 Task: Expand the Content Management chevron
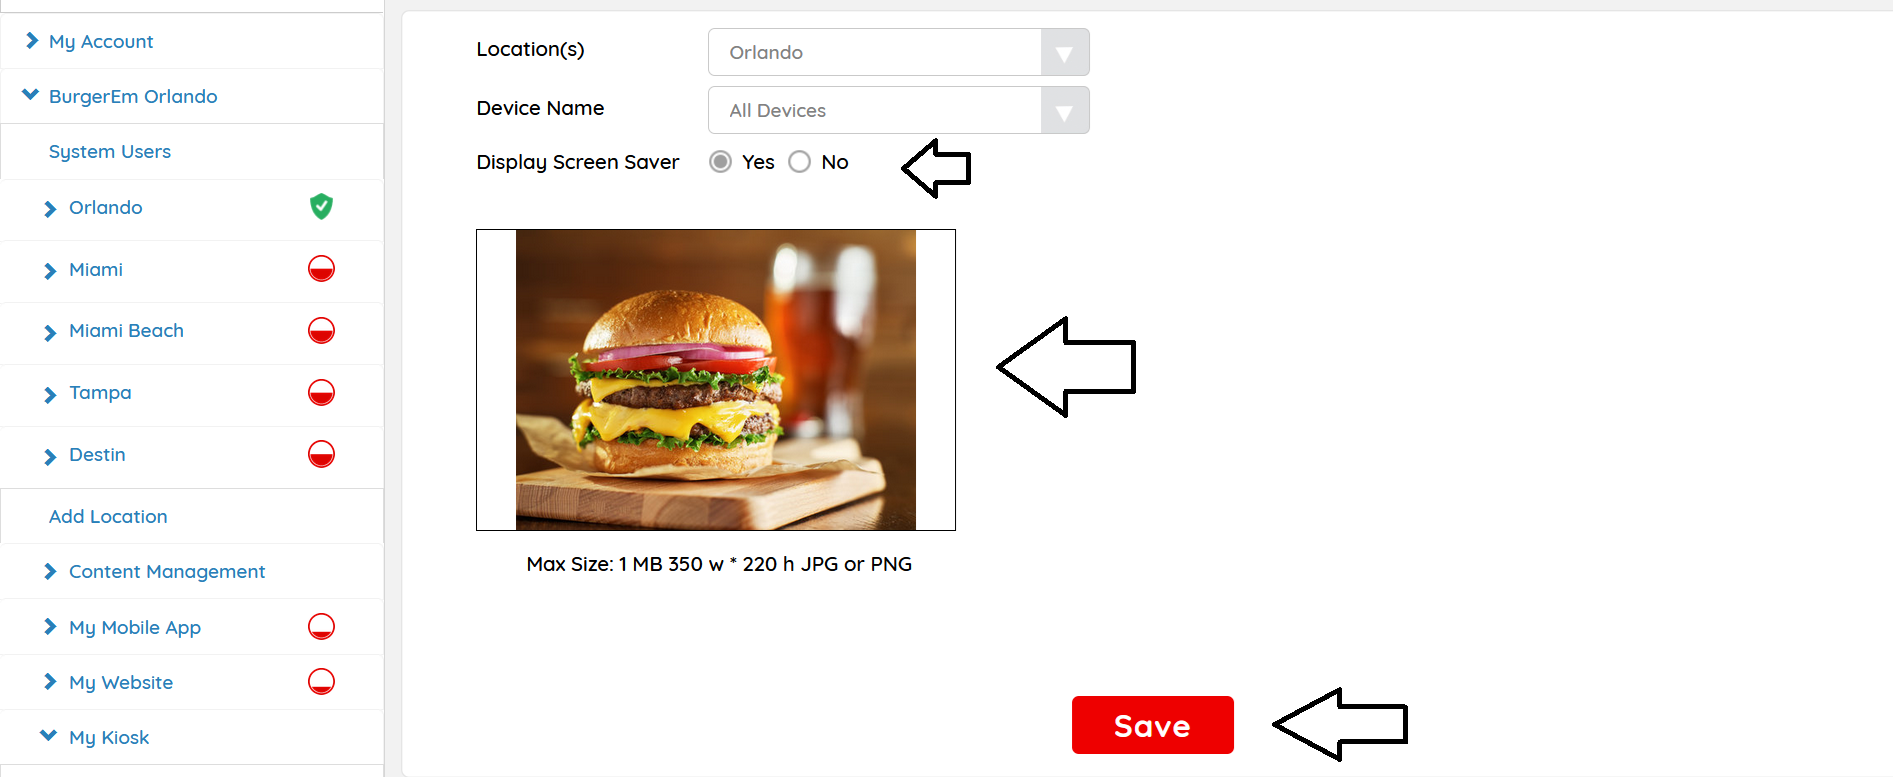point(50,571)
